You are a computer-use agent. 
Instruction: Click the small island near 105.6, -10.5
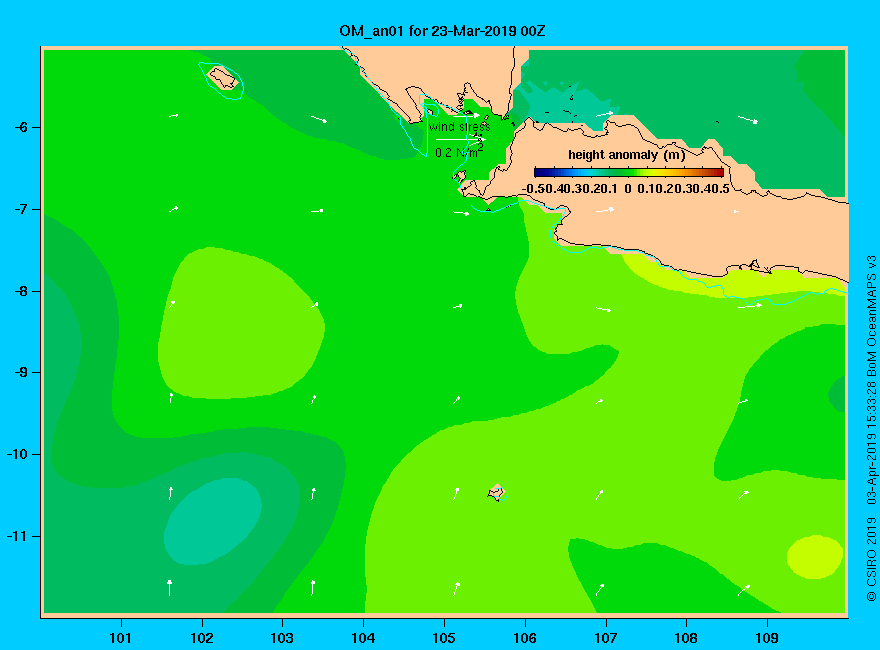pyautogui.click(x=497, y=493)
